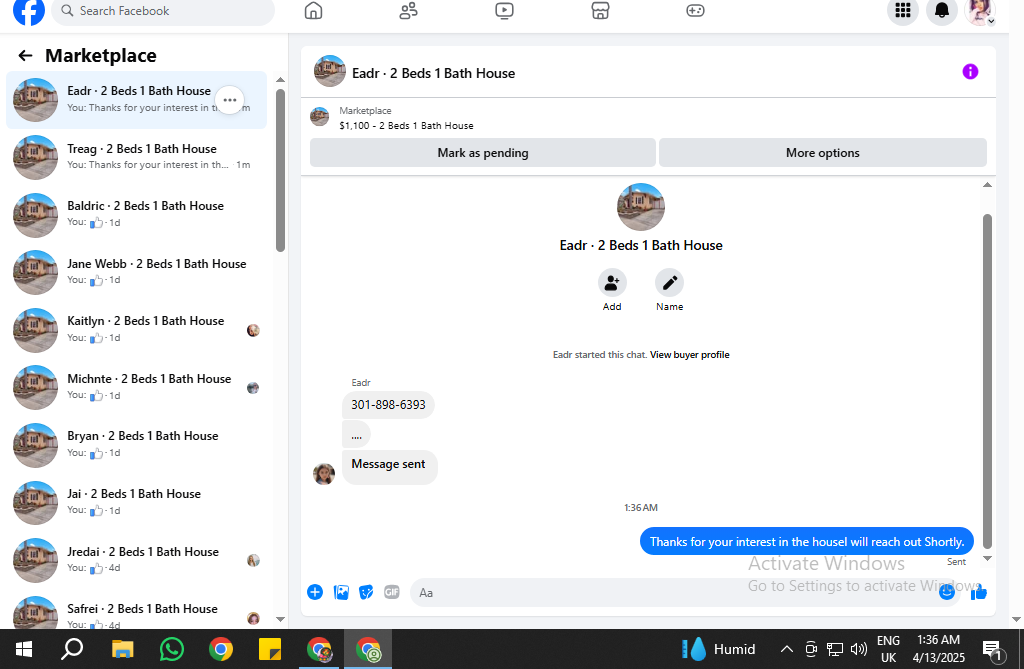Click Mark as pending button

point(483,153)
